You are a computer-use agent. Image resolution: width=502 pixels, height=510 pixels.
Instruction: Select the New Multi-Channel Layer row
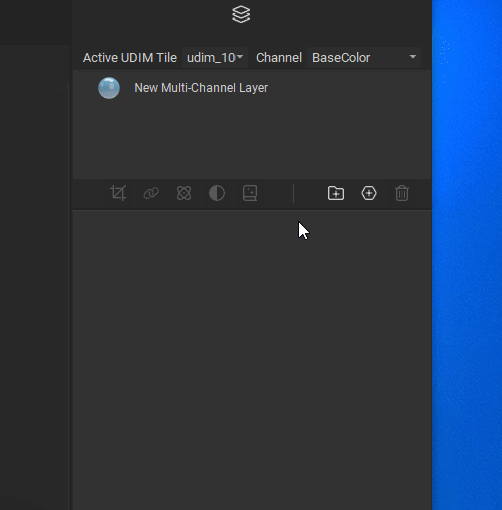click(x=252, y=88)
